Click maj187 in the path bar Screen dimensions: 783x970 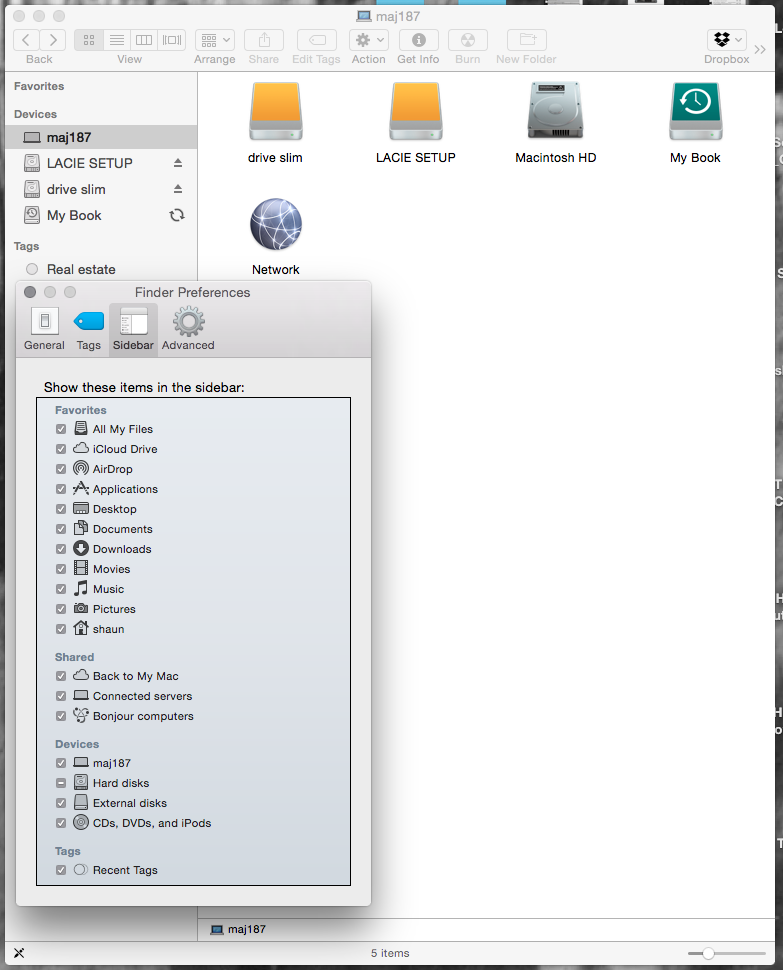238,929
